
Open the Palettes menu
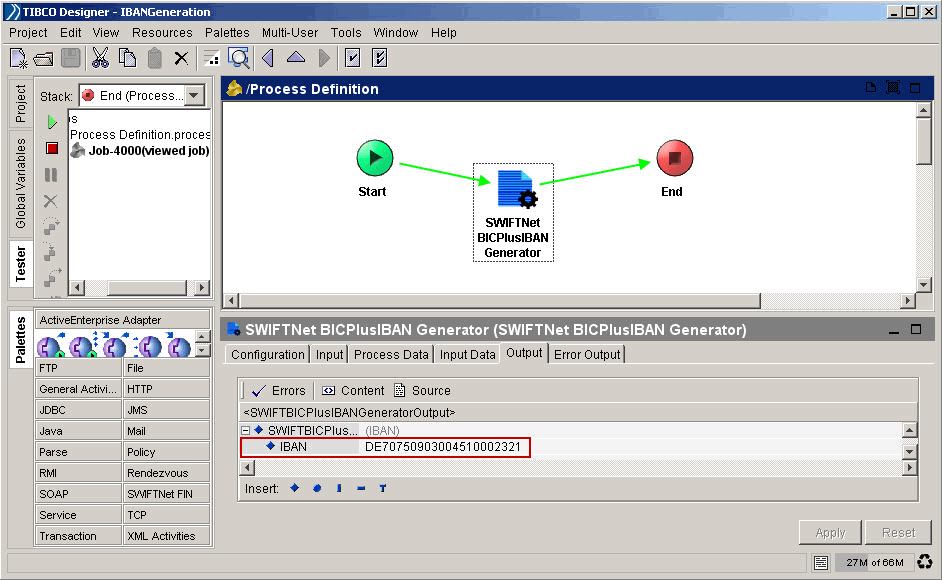pyautogui.click(x=227, y=32)
